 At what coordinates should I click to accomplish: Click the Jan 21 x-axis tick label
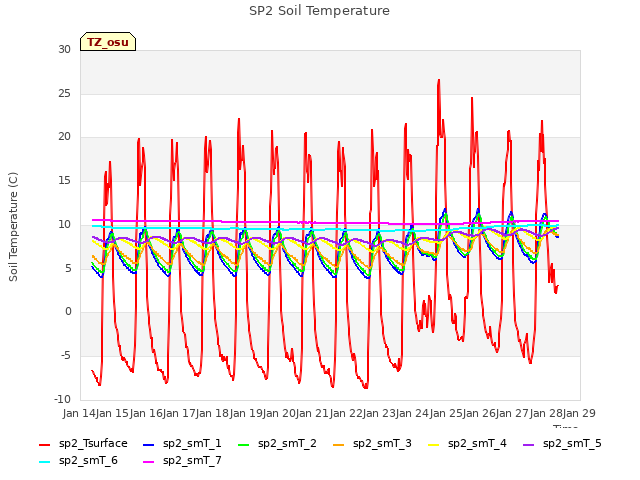(x=313, y=413)
